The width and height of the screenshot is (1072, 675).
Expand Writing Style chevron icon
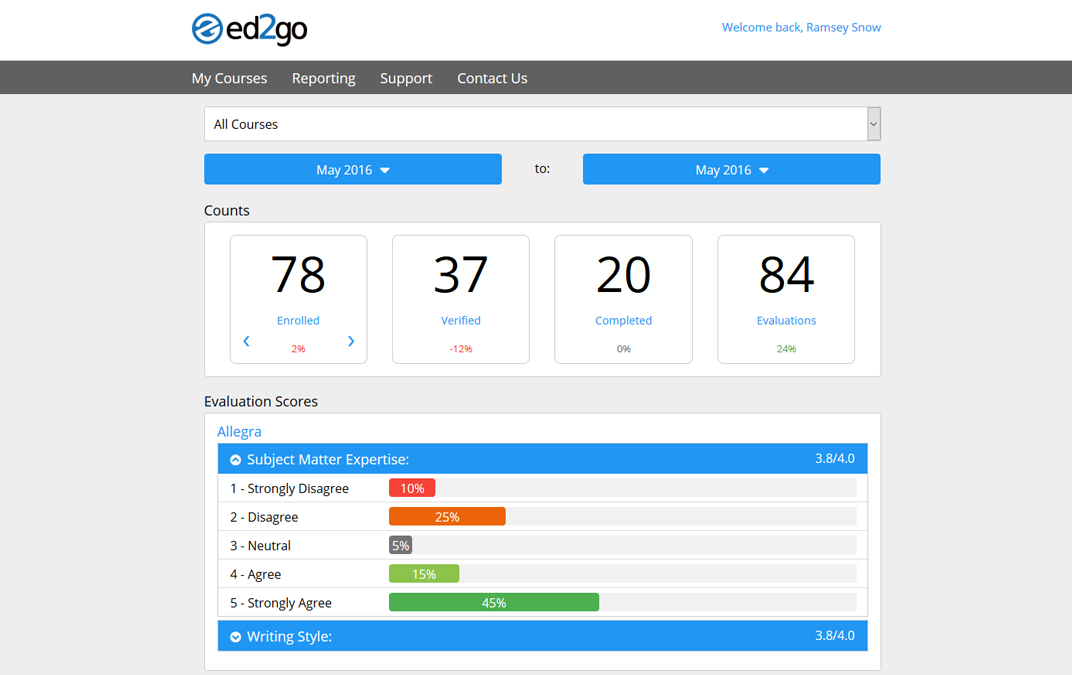coord(236,637)
